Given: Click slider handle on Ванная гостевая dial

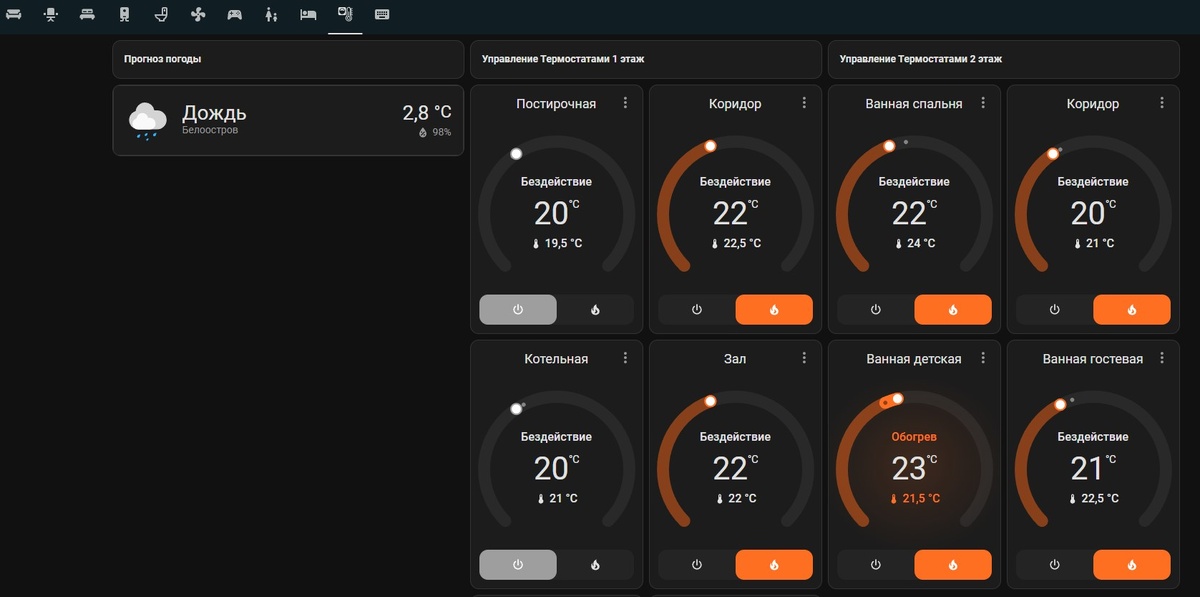Looking at the screenshot, I should [1060, 404].
